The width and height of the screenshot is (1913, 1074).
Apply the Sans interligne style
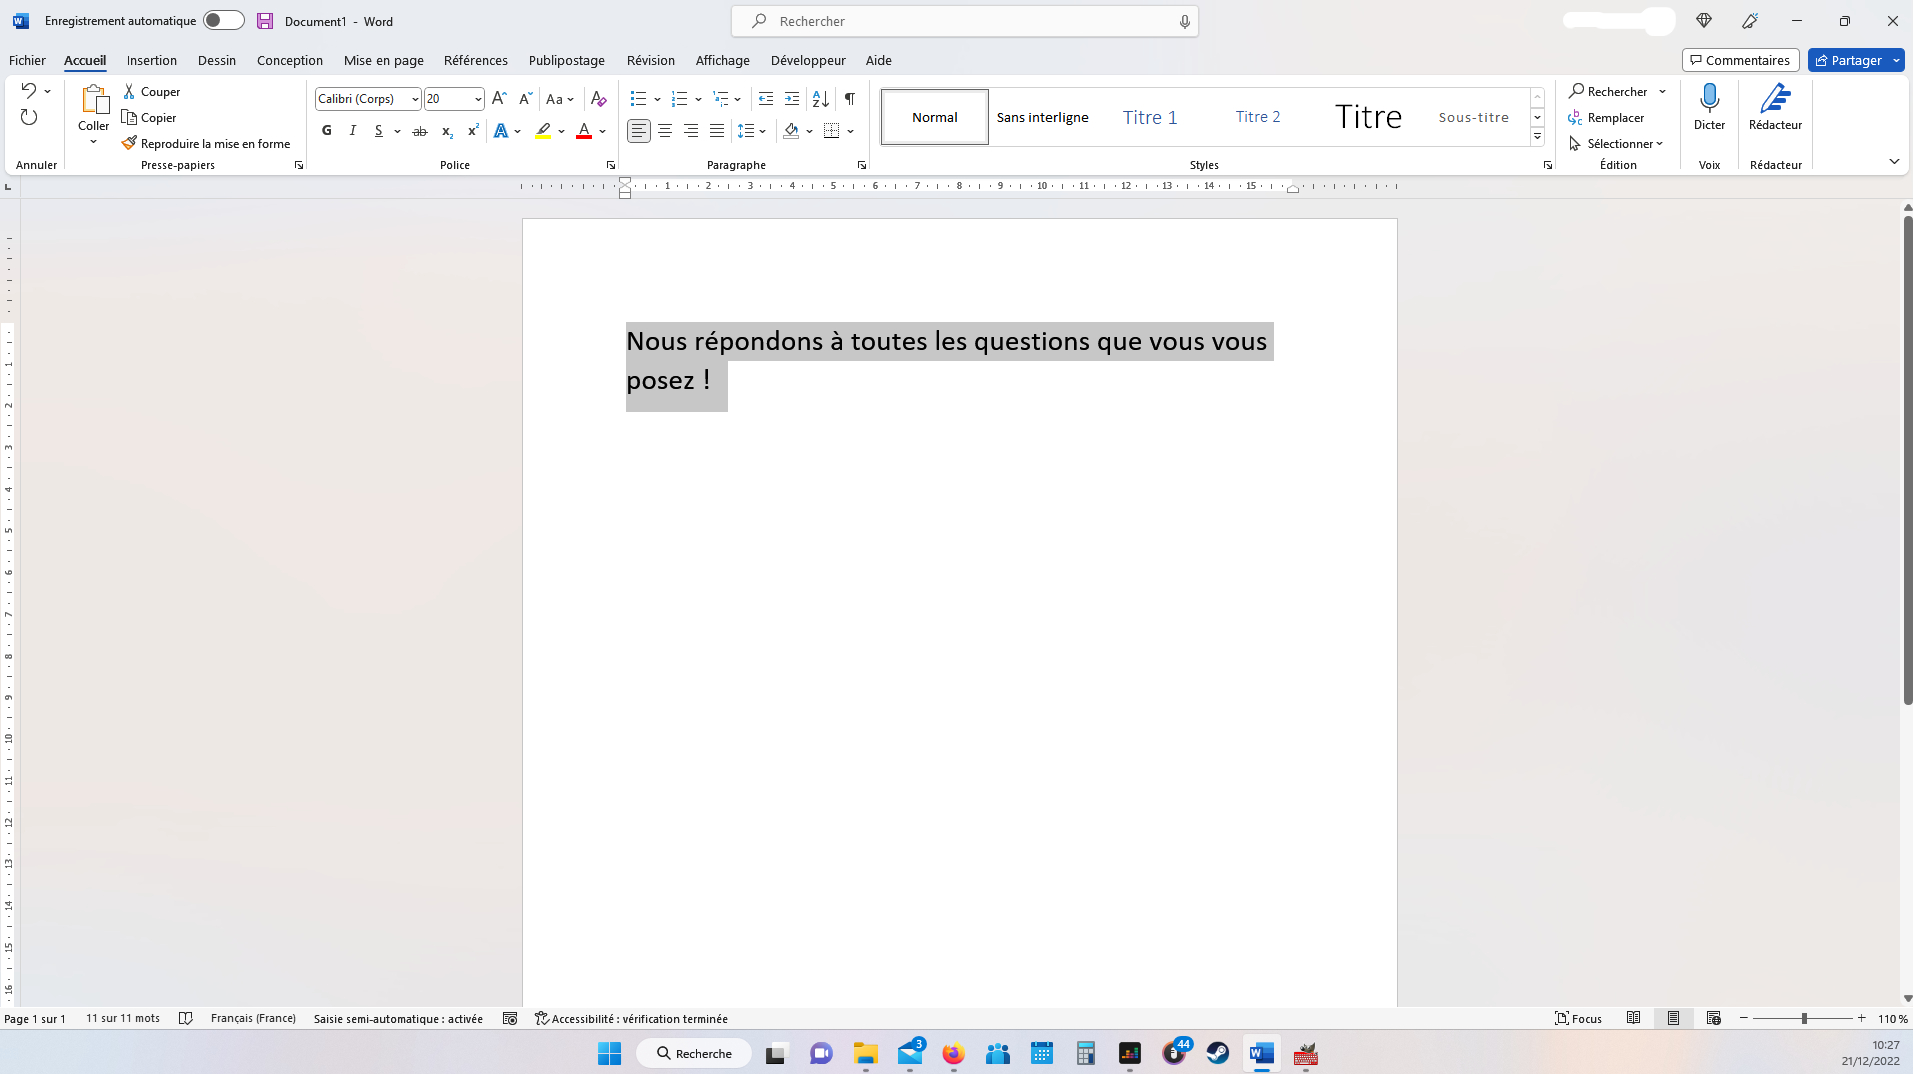point(1042,117)
